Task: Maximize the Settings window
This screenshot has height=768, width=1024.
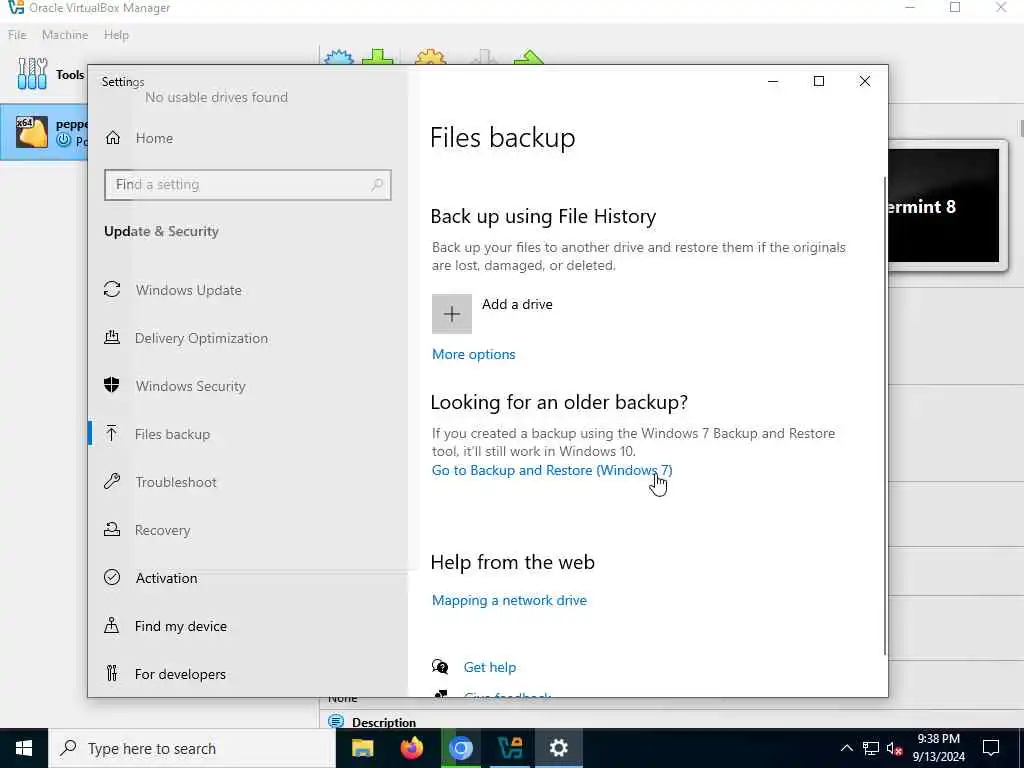Action: pos(818,81)
